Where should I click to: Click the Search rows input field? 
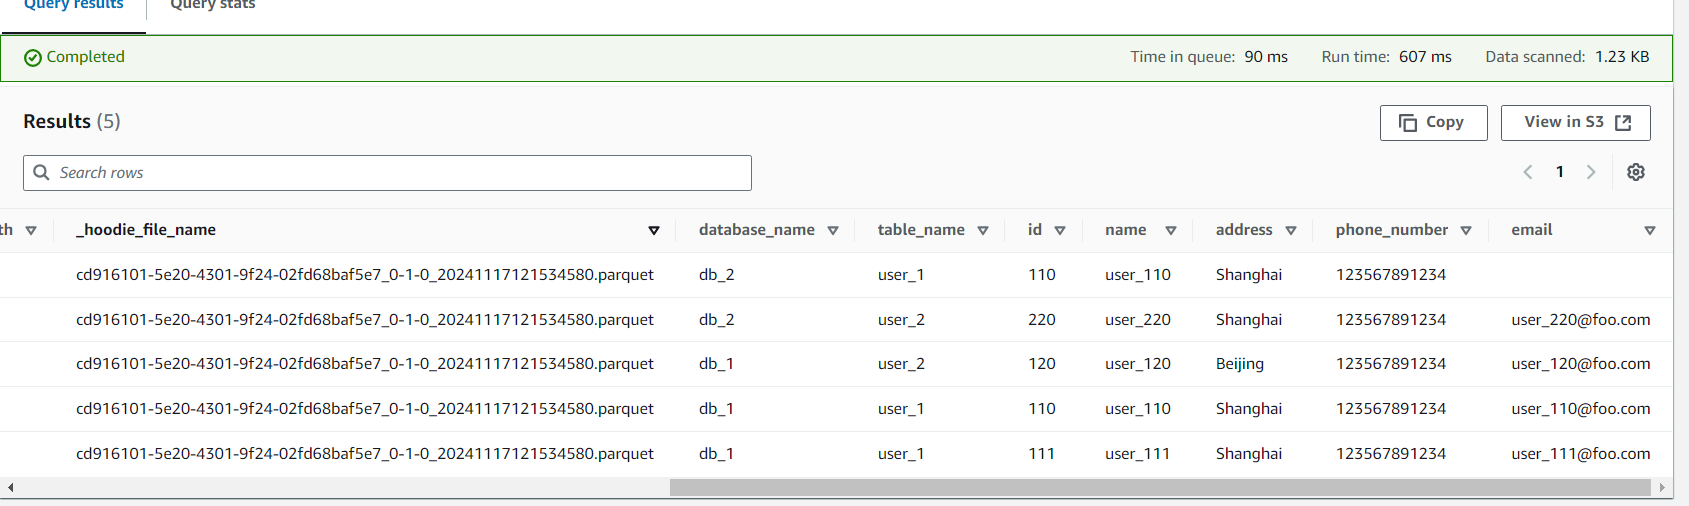tap(400, 173)
